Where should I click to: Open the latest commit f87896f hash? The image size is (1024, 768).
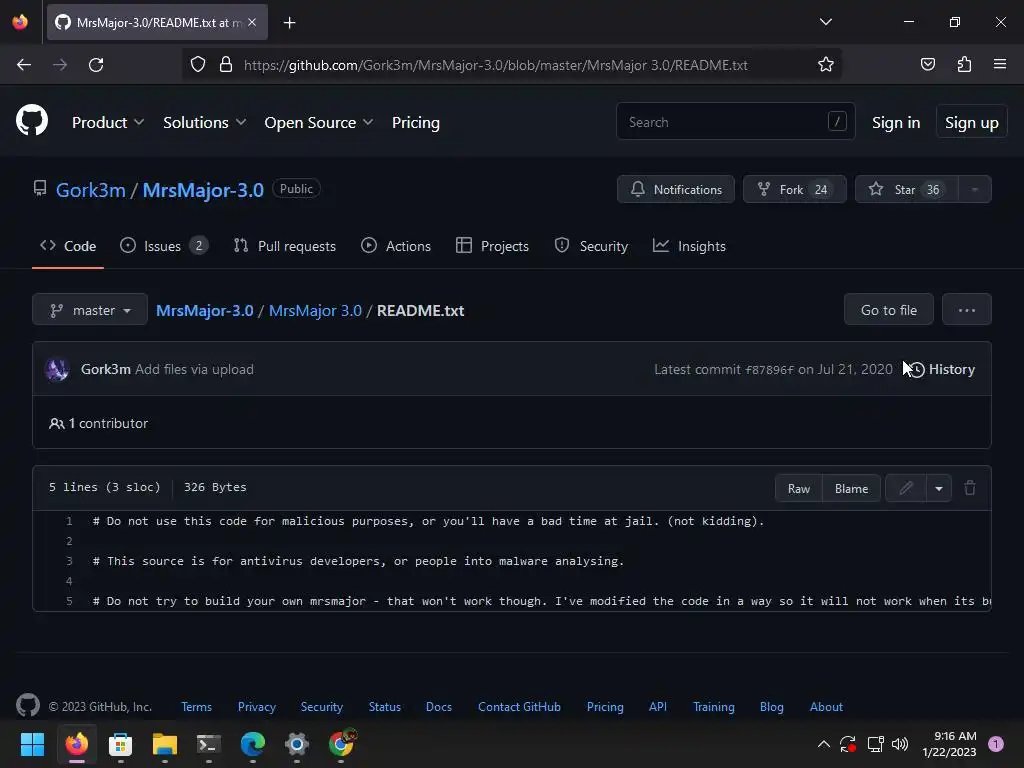coord(769,370)
